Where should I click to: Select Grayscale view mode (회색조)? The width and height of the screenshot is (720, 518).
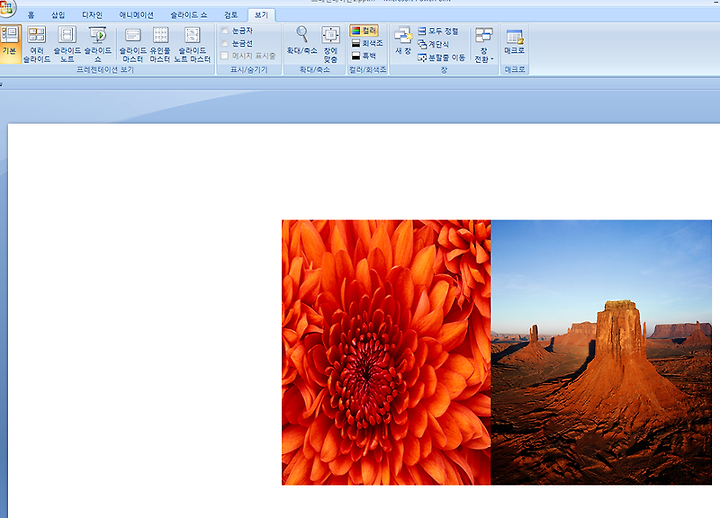(x=367, y=43)
